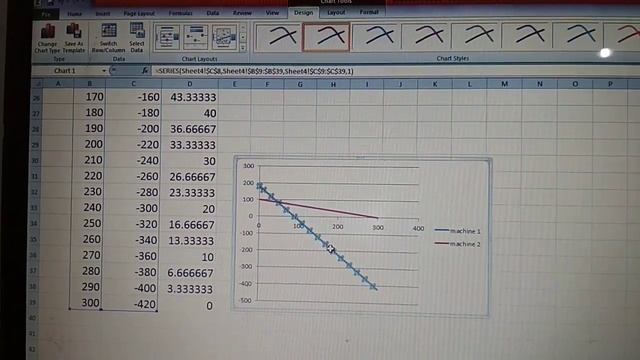Choose the second chart layout thumbnail
This screenshot has height=360, width=640.
pyautogui.click(x=196, y=38)
